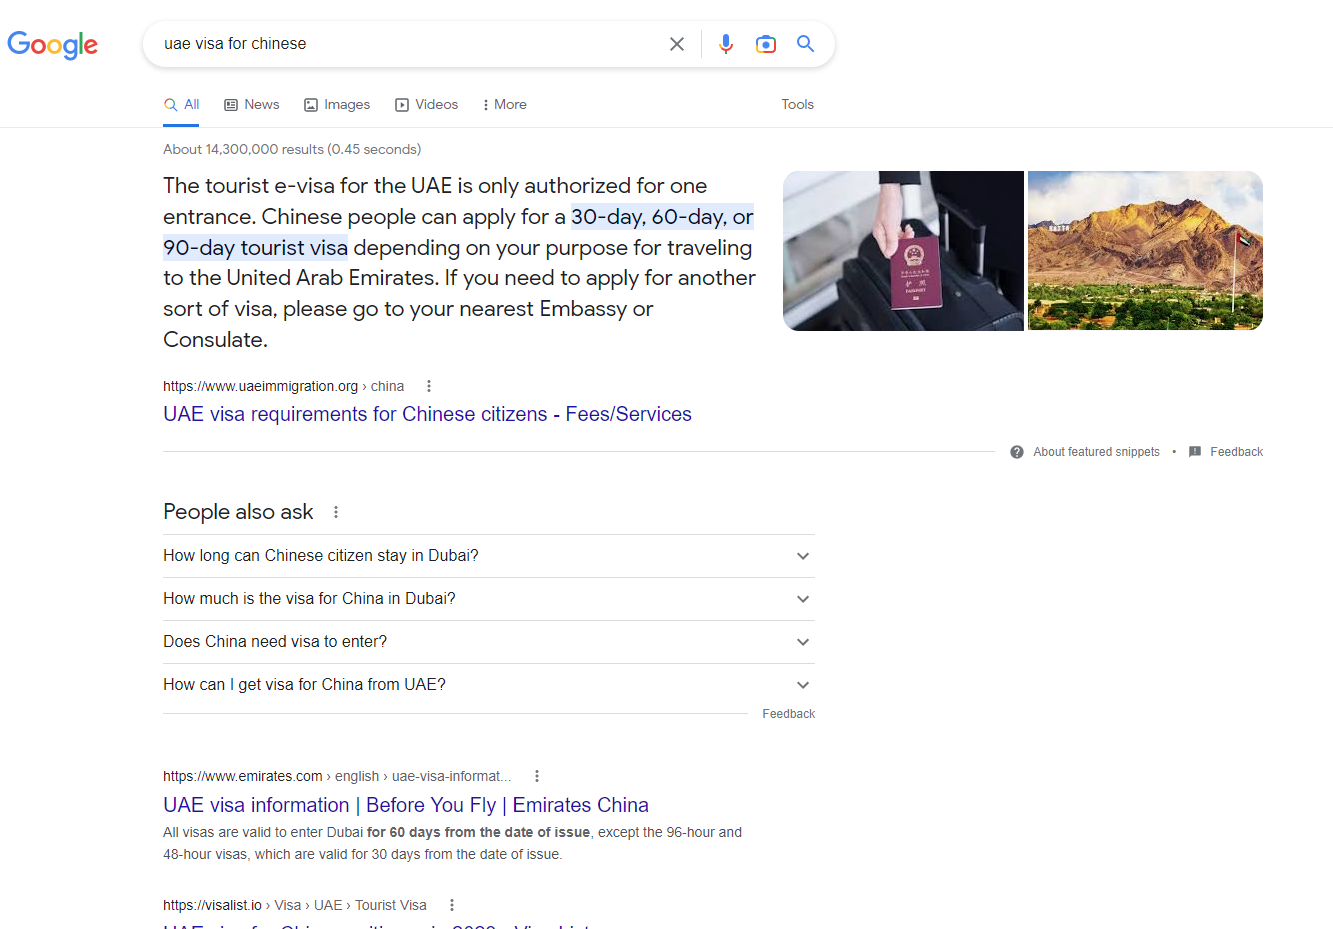
Task: Open the More search categories menu
Action: [x=503, y=104]
